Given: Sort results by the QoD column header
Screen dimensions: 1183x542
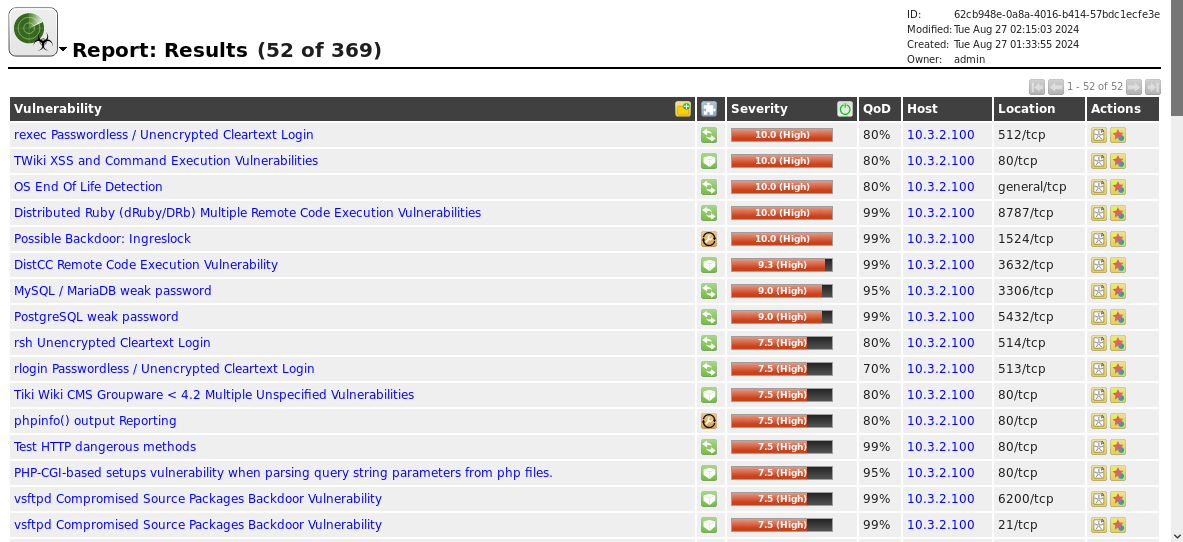Looking at the screenshot, I should (x=877, y=109).
